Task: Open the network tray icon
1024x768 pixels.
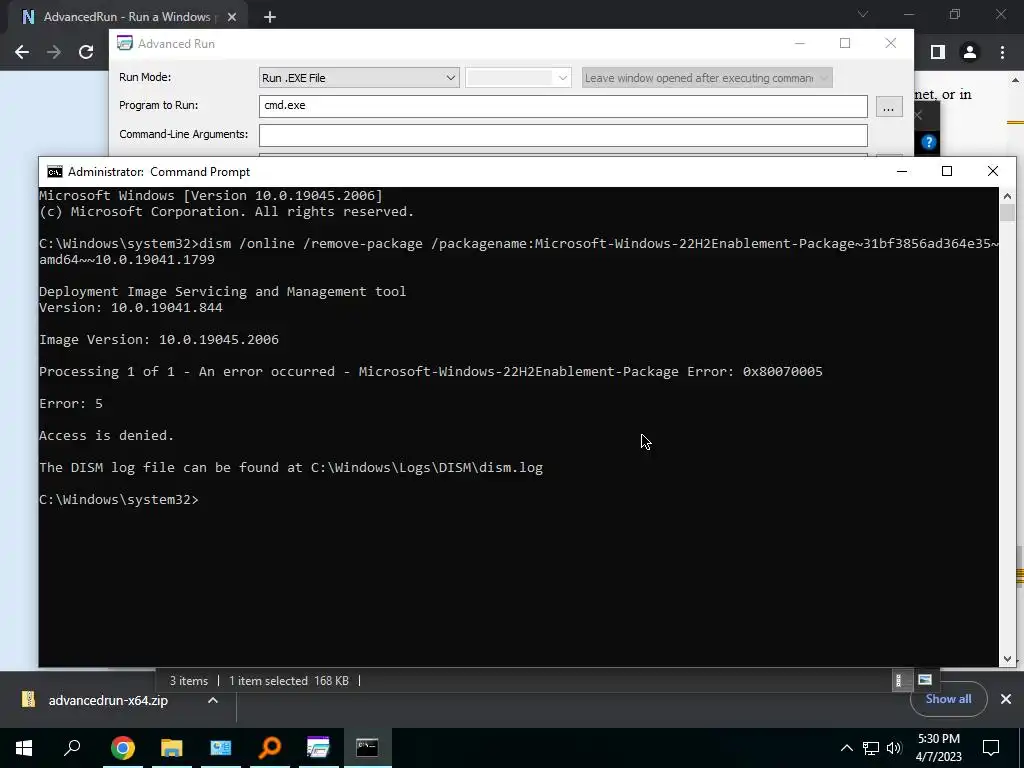Action: (x=871, y=748)
